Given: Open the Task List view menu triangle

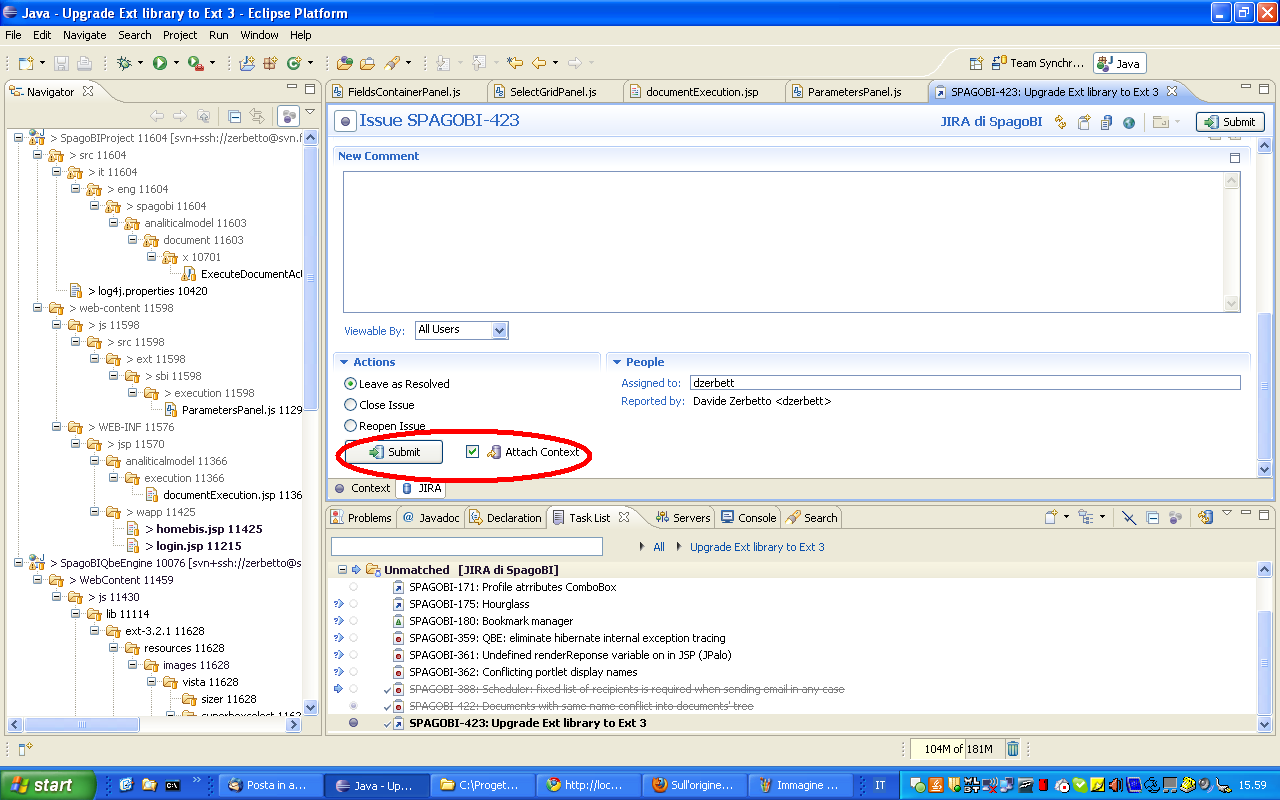Looking at the screenshot, I should click(1227, 513).
